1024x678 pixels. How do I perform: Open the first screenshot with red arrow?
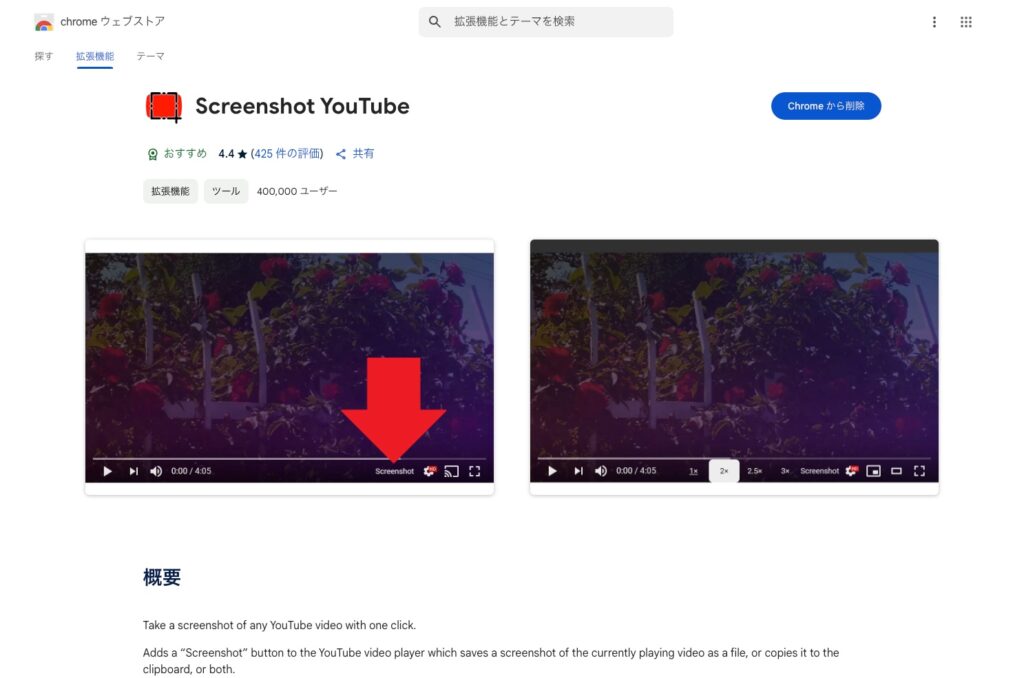pyautogui.click(x=289, y=367)
